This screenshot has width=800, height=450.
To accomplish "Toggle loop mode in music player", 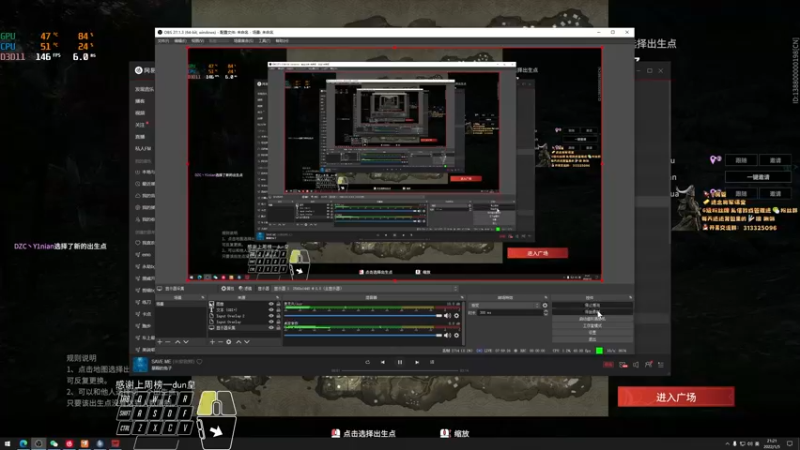I will pos(367,362).
